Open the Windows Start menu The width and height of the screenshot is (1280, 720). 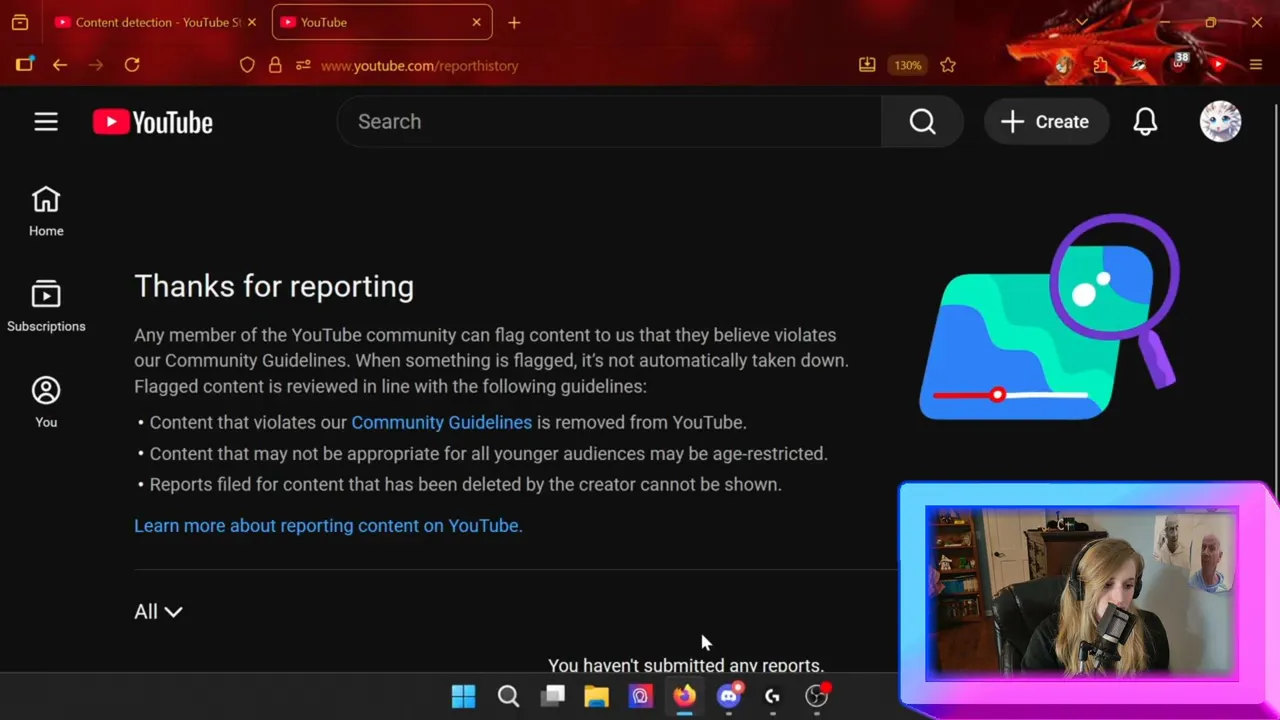[x=464, y=696]
